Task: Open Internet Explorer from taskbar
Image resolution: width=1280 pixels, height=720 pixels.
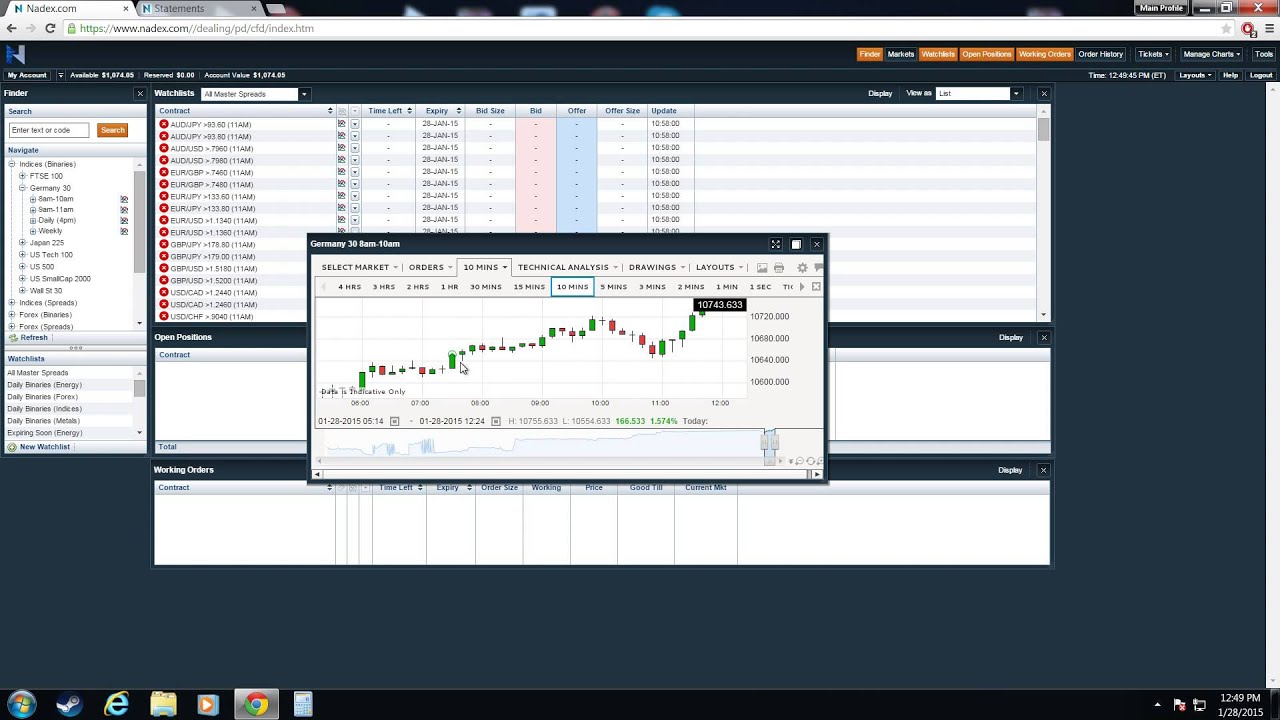Action: (117, 705)
